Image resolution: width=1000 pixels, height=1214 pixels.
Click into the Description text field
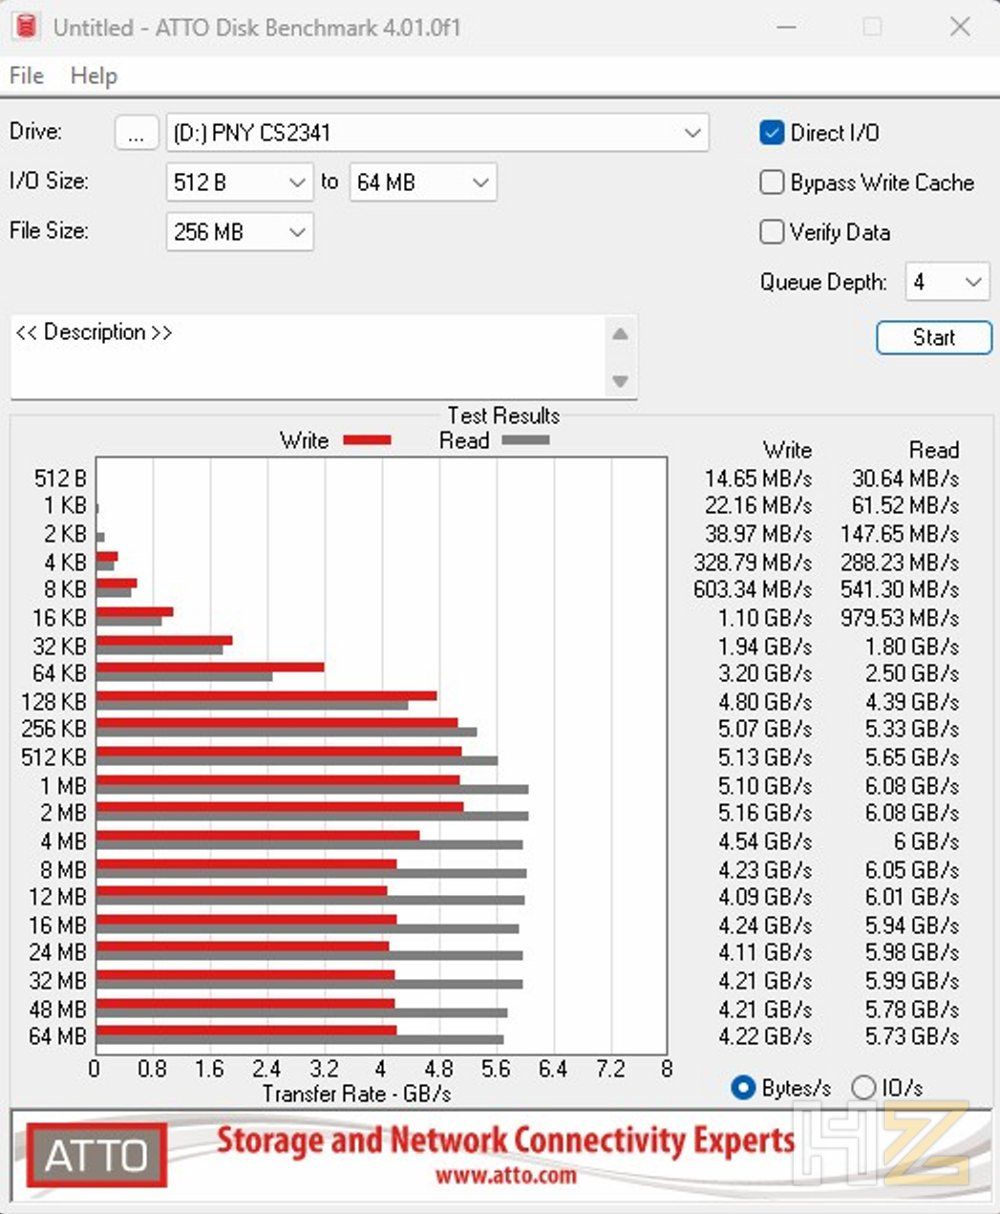tap(308, 357)
